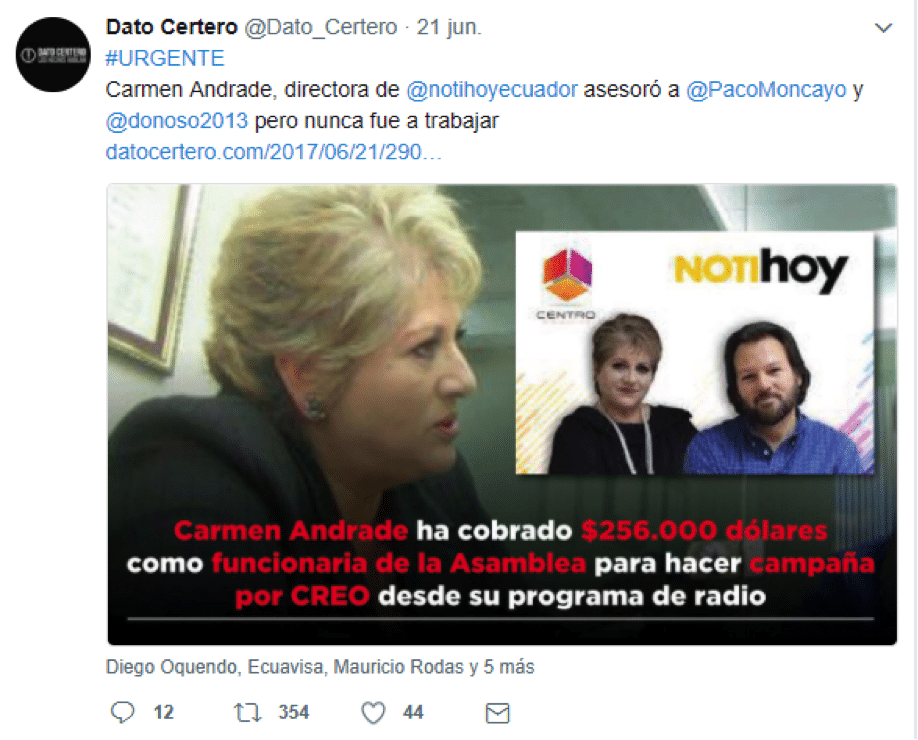The width and height of the screenshot is (918, 740).
Task: Click the reply count 12
Action: [x=163, y=712]
